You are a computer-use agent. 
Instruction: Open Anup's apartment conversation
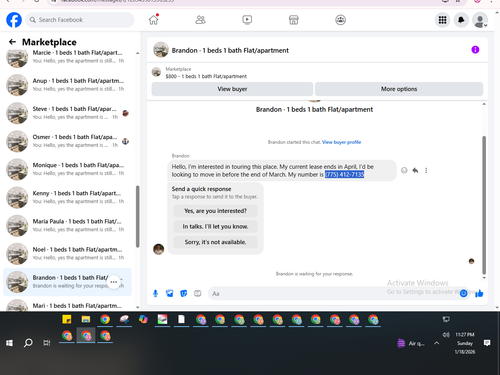[67, 85]
